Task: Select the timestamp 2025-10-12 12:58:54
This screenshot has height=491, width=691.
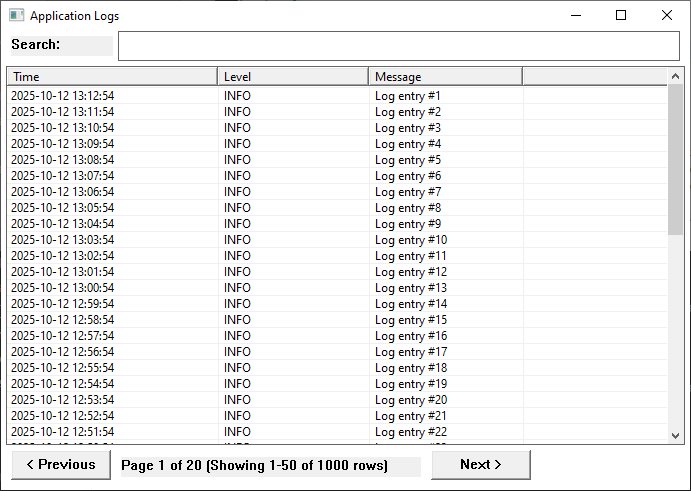Action: (63, 320)
